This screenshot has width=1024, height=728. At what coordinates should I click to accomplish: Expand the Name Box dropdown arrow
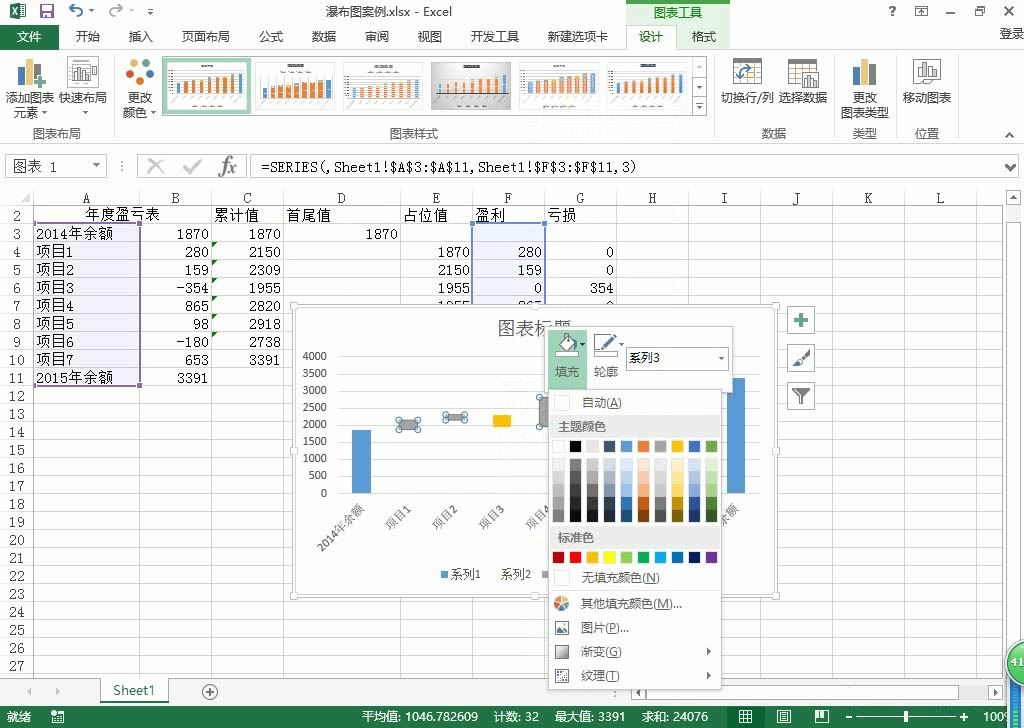pos(96,166)
